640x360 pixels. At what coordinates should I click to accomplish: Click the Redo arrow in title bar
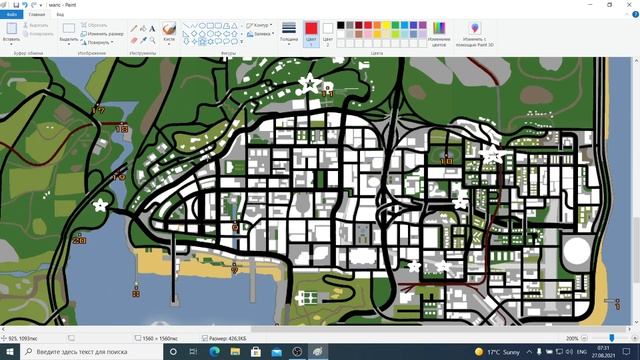(33, 5)
